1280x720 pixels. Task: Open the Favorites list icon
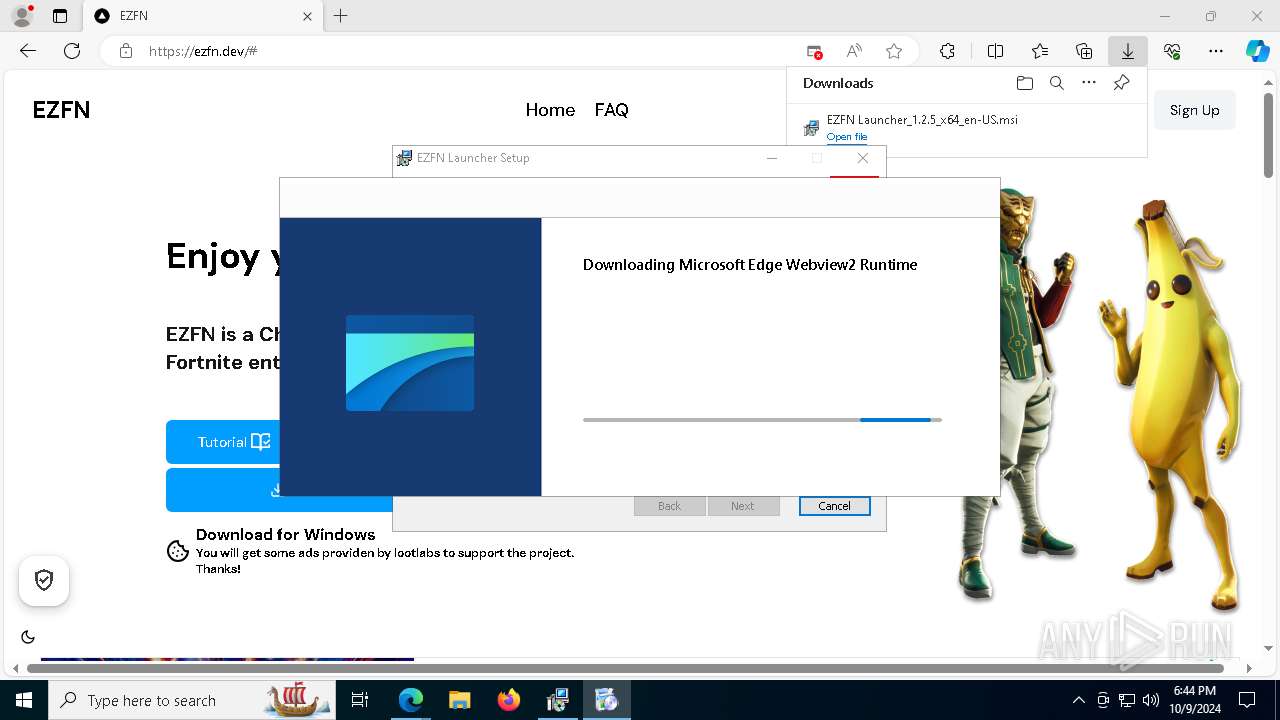[1040, 51]
